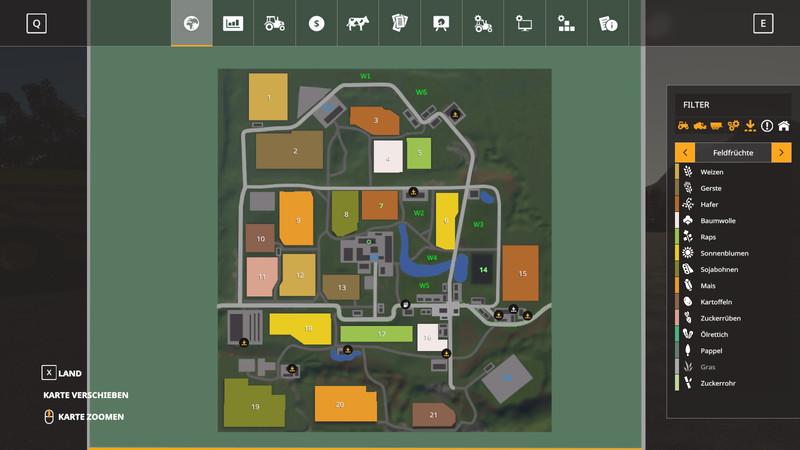This screenshot has width=800, height=450.
Task: Click the Feldfrüchte category selector label
Action: coord(733,152)
